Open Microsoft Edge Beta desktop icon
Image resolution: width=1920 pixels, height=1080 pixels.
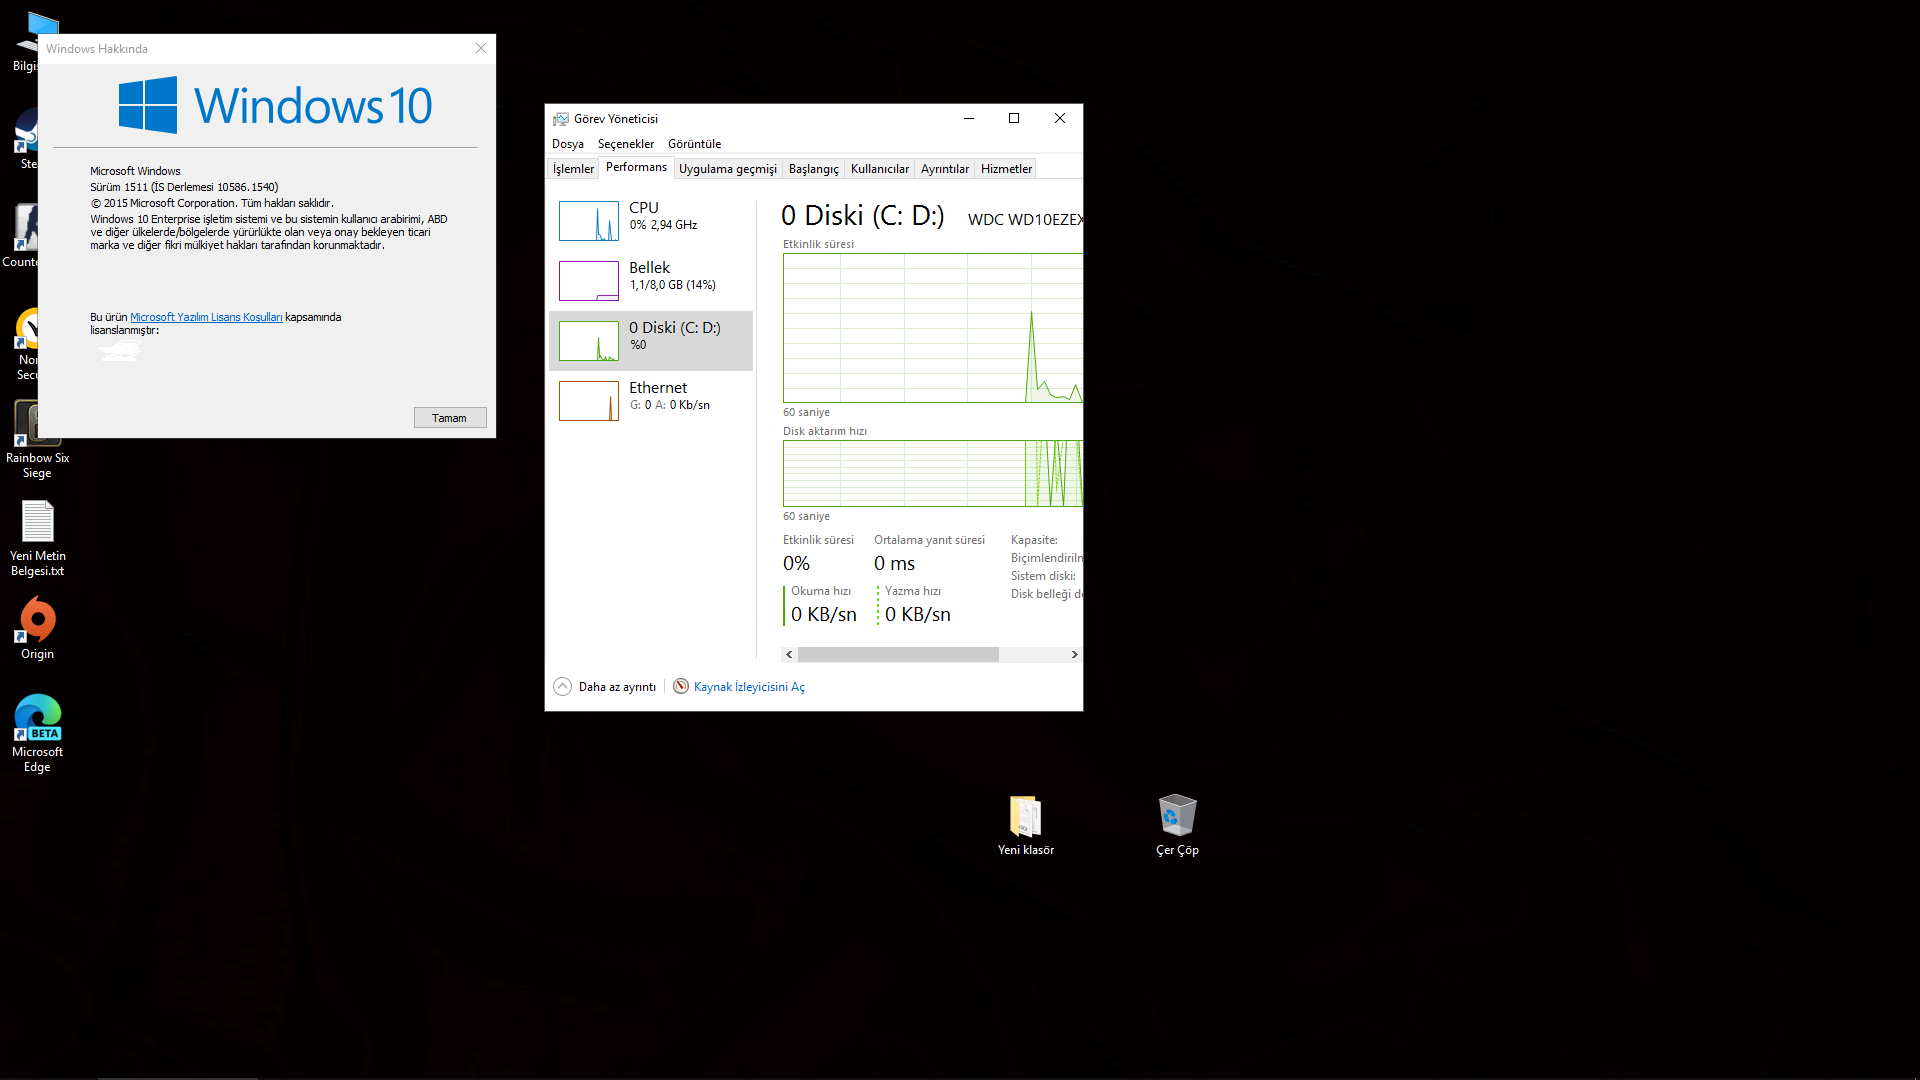click(38, 720)
